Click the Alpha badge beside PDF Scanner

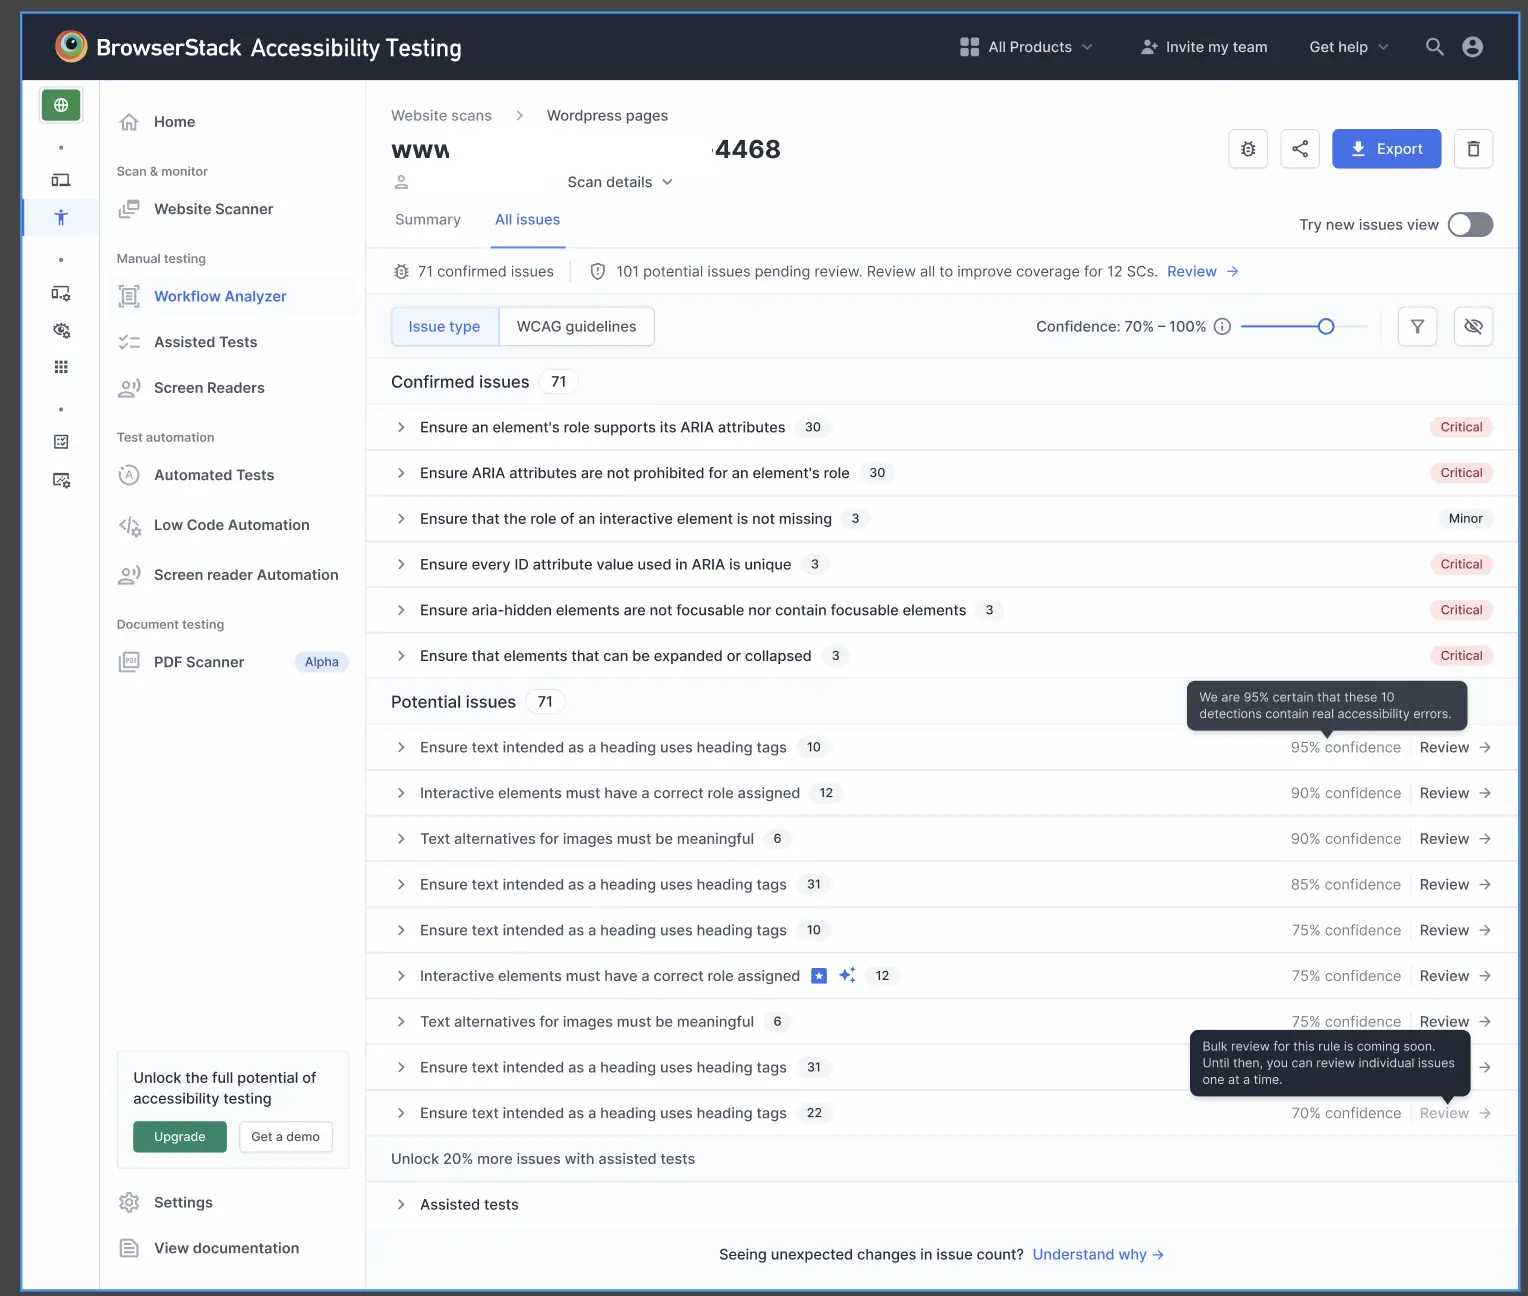[321, 662]
